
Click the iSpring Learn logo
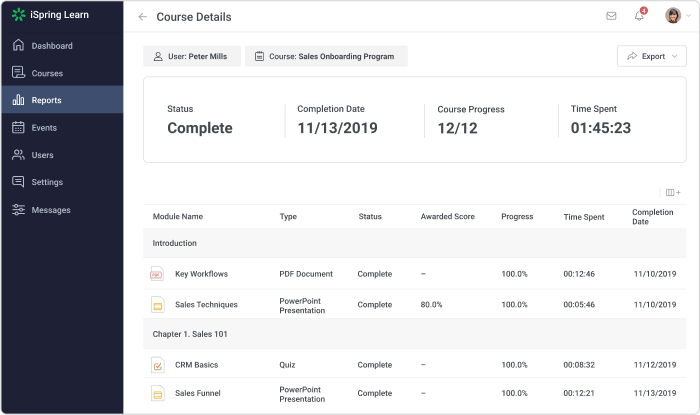[x=50, y=15]
